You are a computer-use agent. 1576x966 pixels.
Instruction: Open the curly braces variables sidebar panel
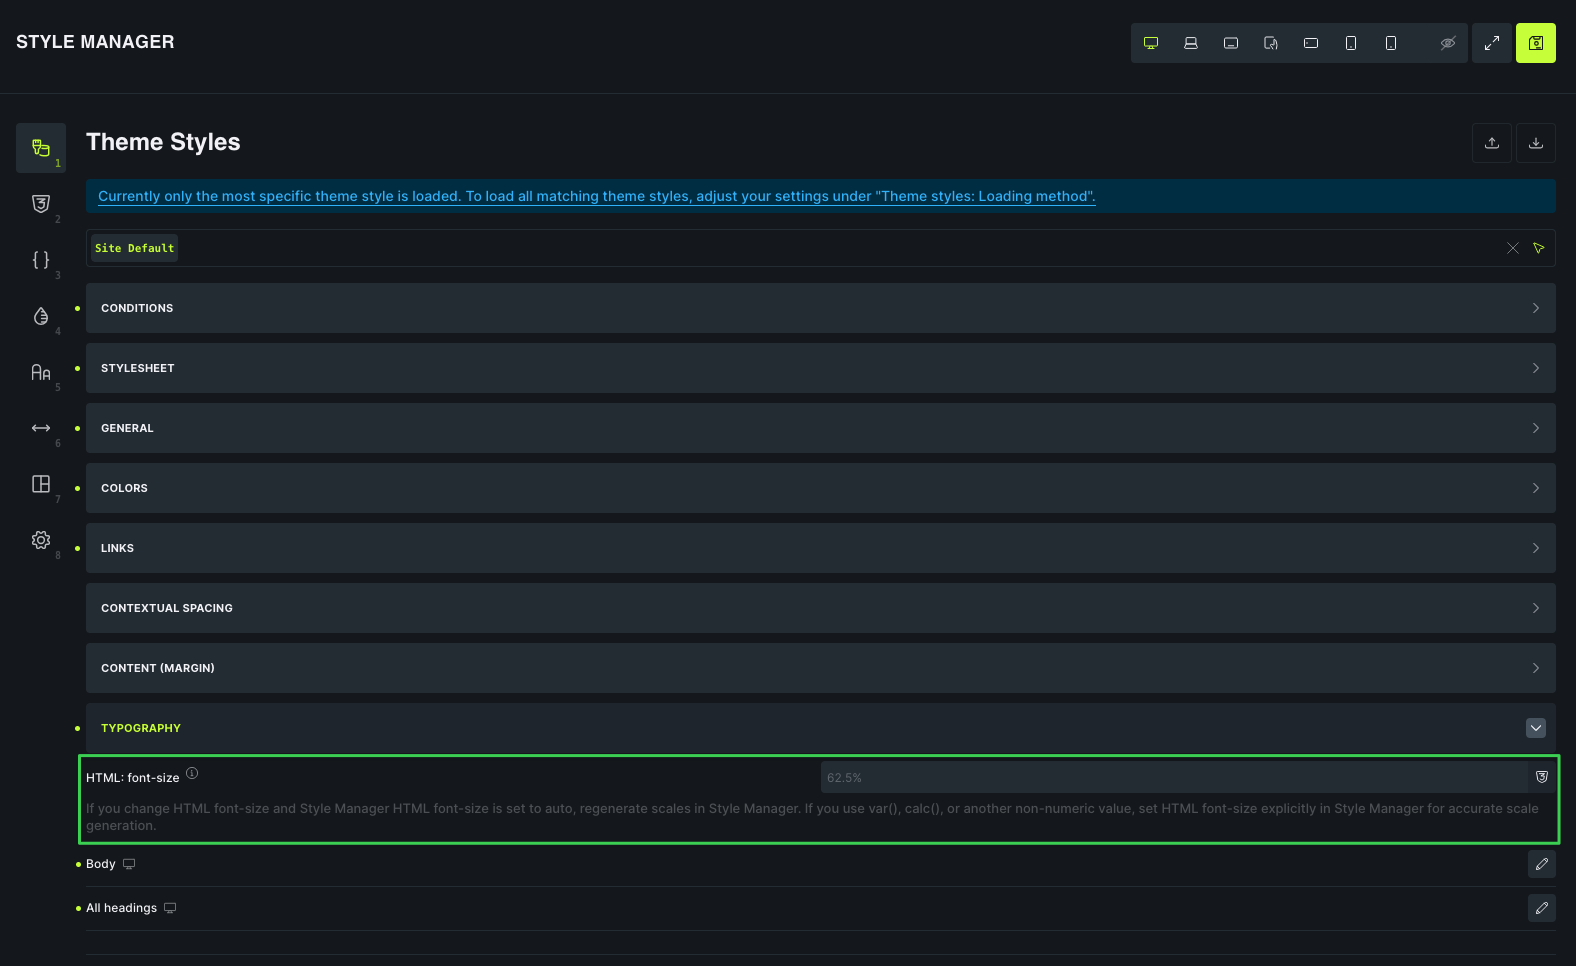(x=41, y=260)
